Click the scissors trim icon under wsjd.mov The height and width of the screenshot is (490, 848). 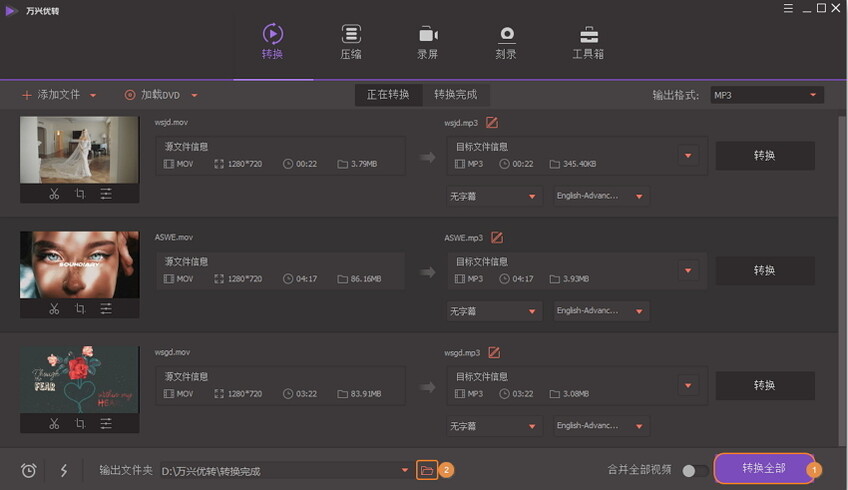[x=54, y=194]
